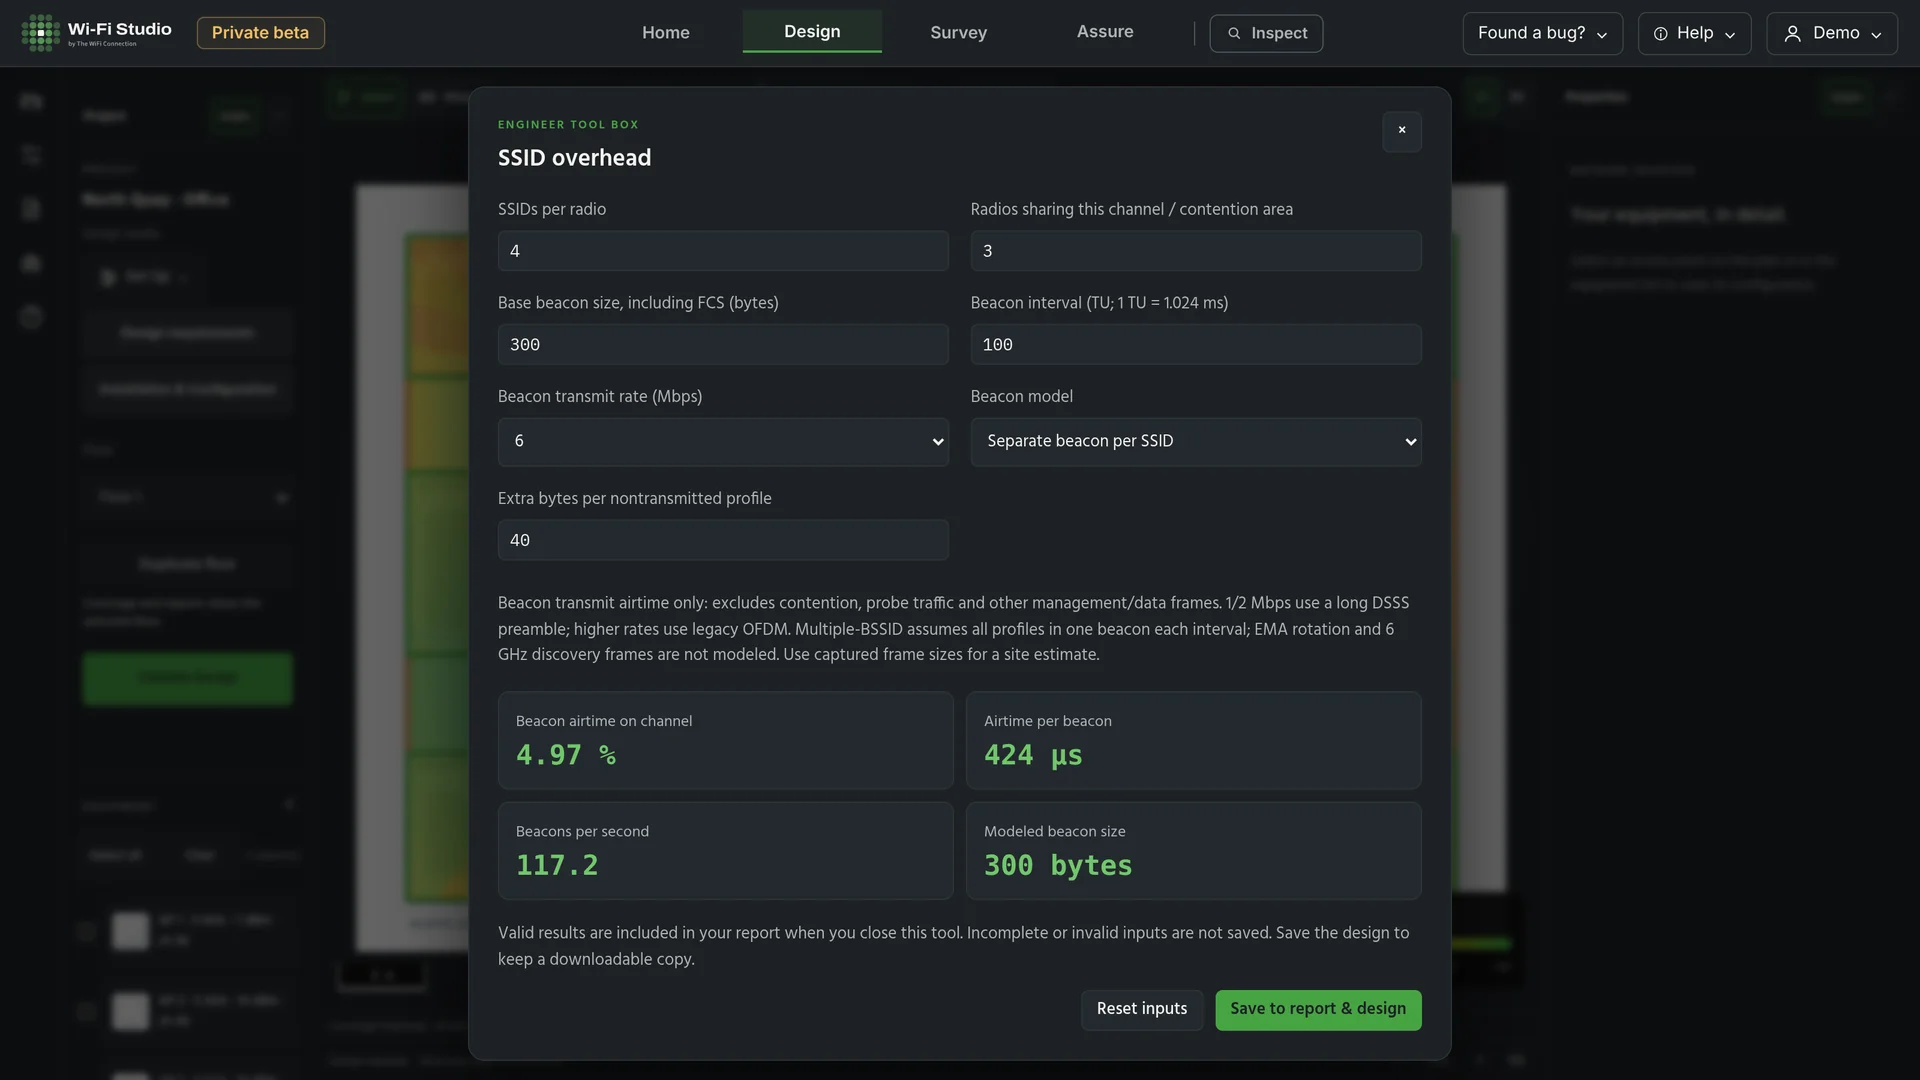Focus the SSIDs per radio field

coord(723,251)
